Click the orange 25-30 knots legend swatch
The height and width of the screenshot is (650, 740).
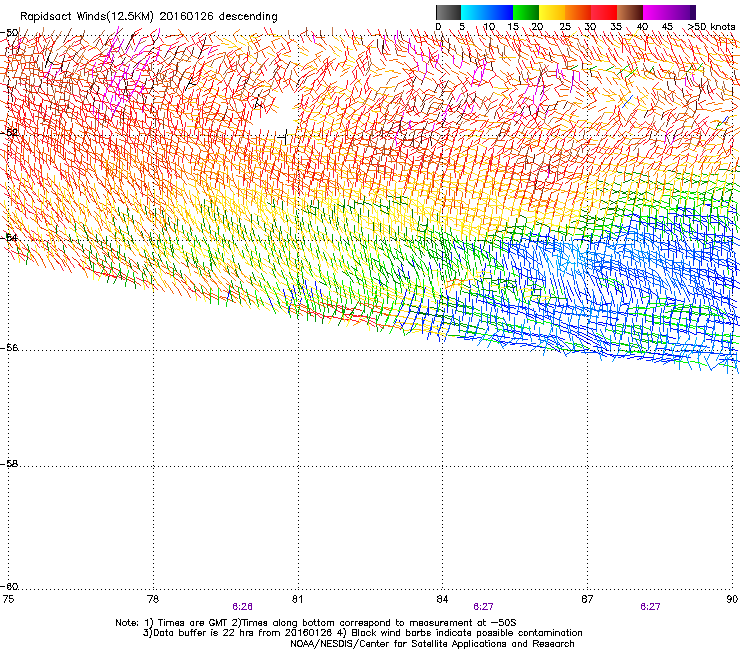point(578,12)
